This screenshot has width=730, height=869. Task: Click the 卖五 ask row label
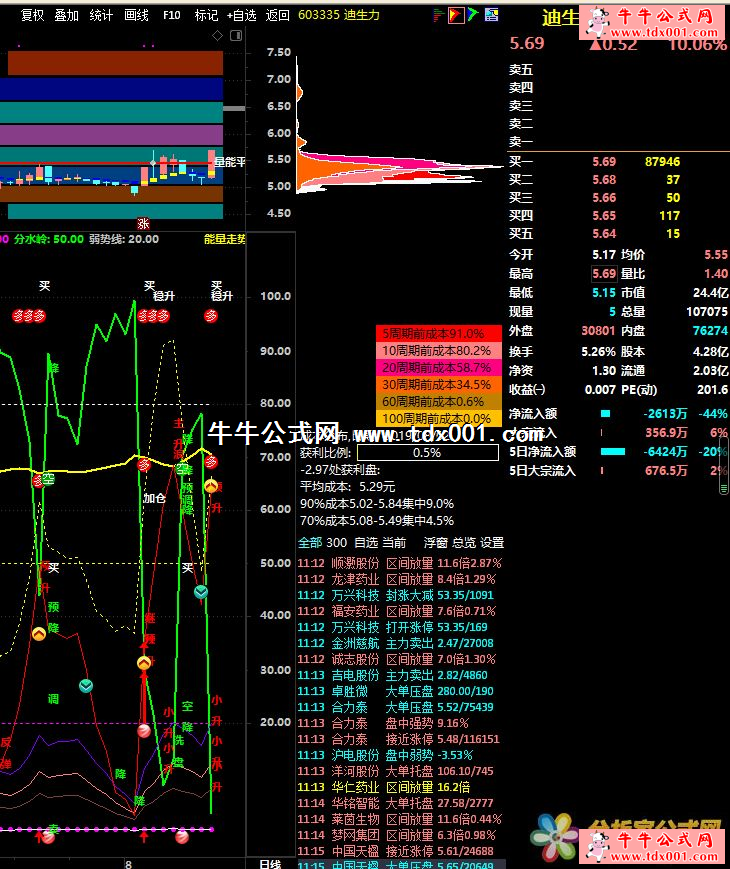pyautogui.click(x=521, y=70)
